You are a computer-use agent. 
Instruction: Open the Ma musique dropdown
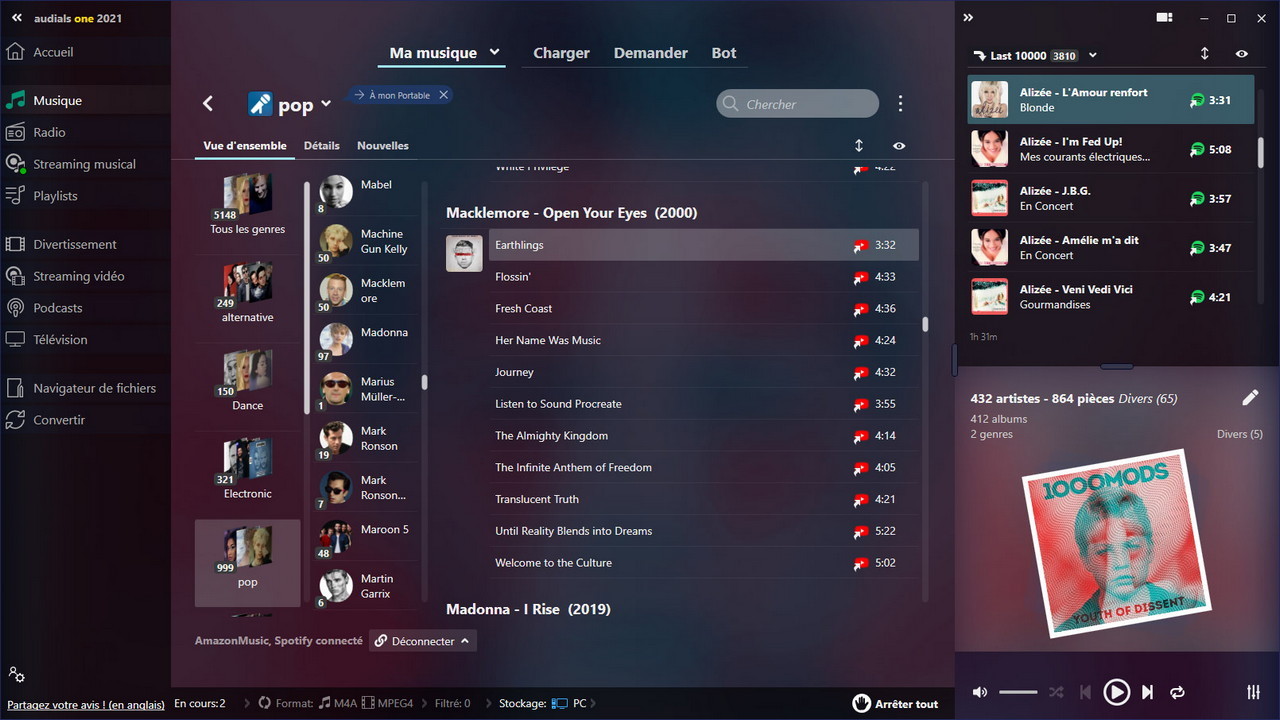pyautogui.click(x=494, y=53)
